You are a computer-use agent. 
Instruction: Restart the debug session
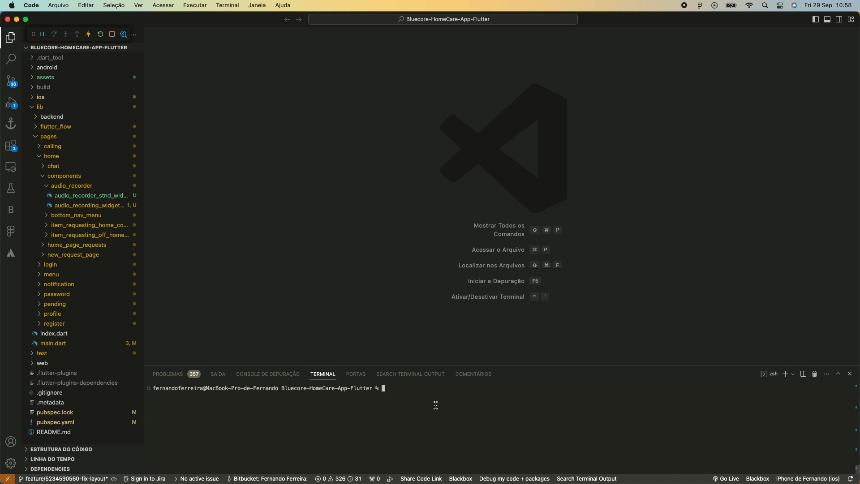point(100,34)
